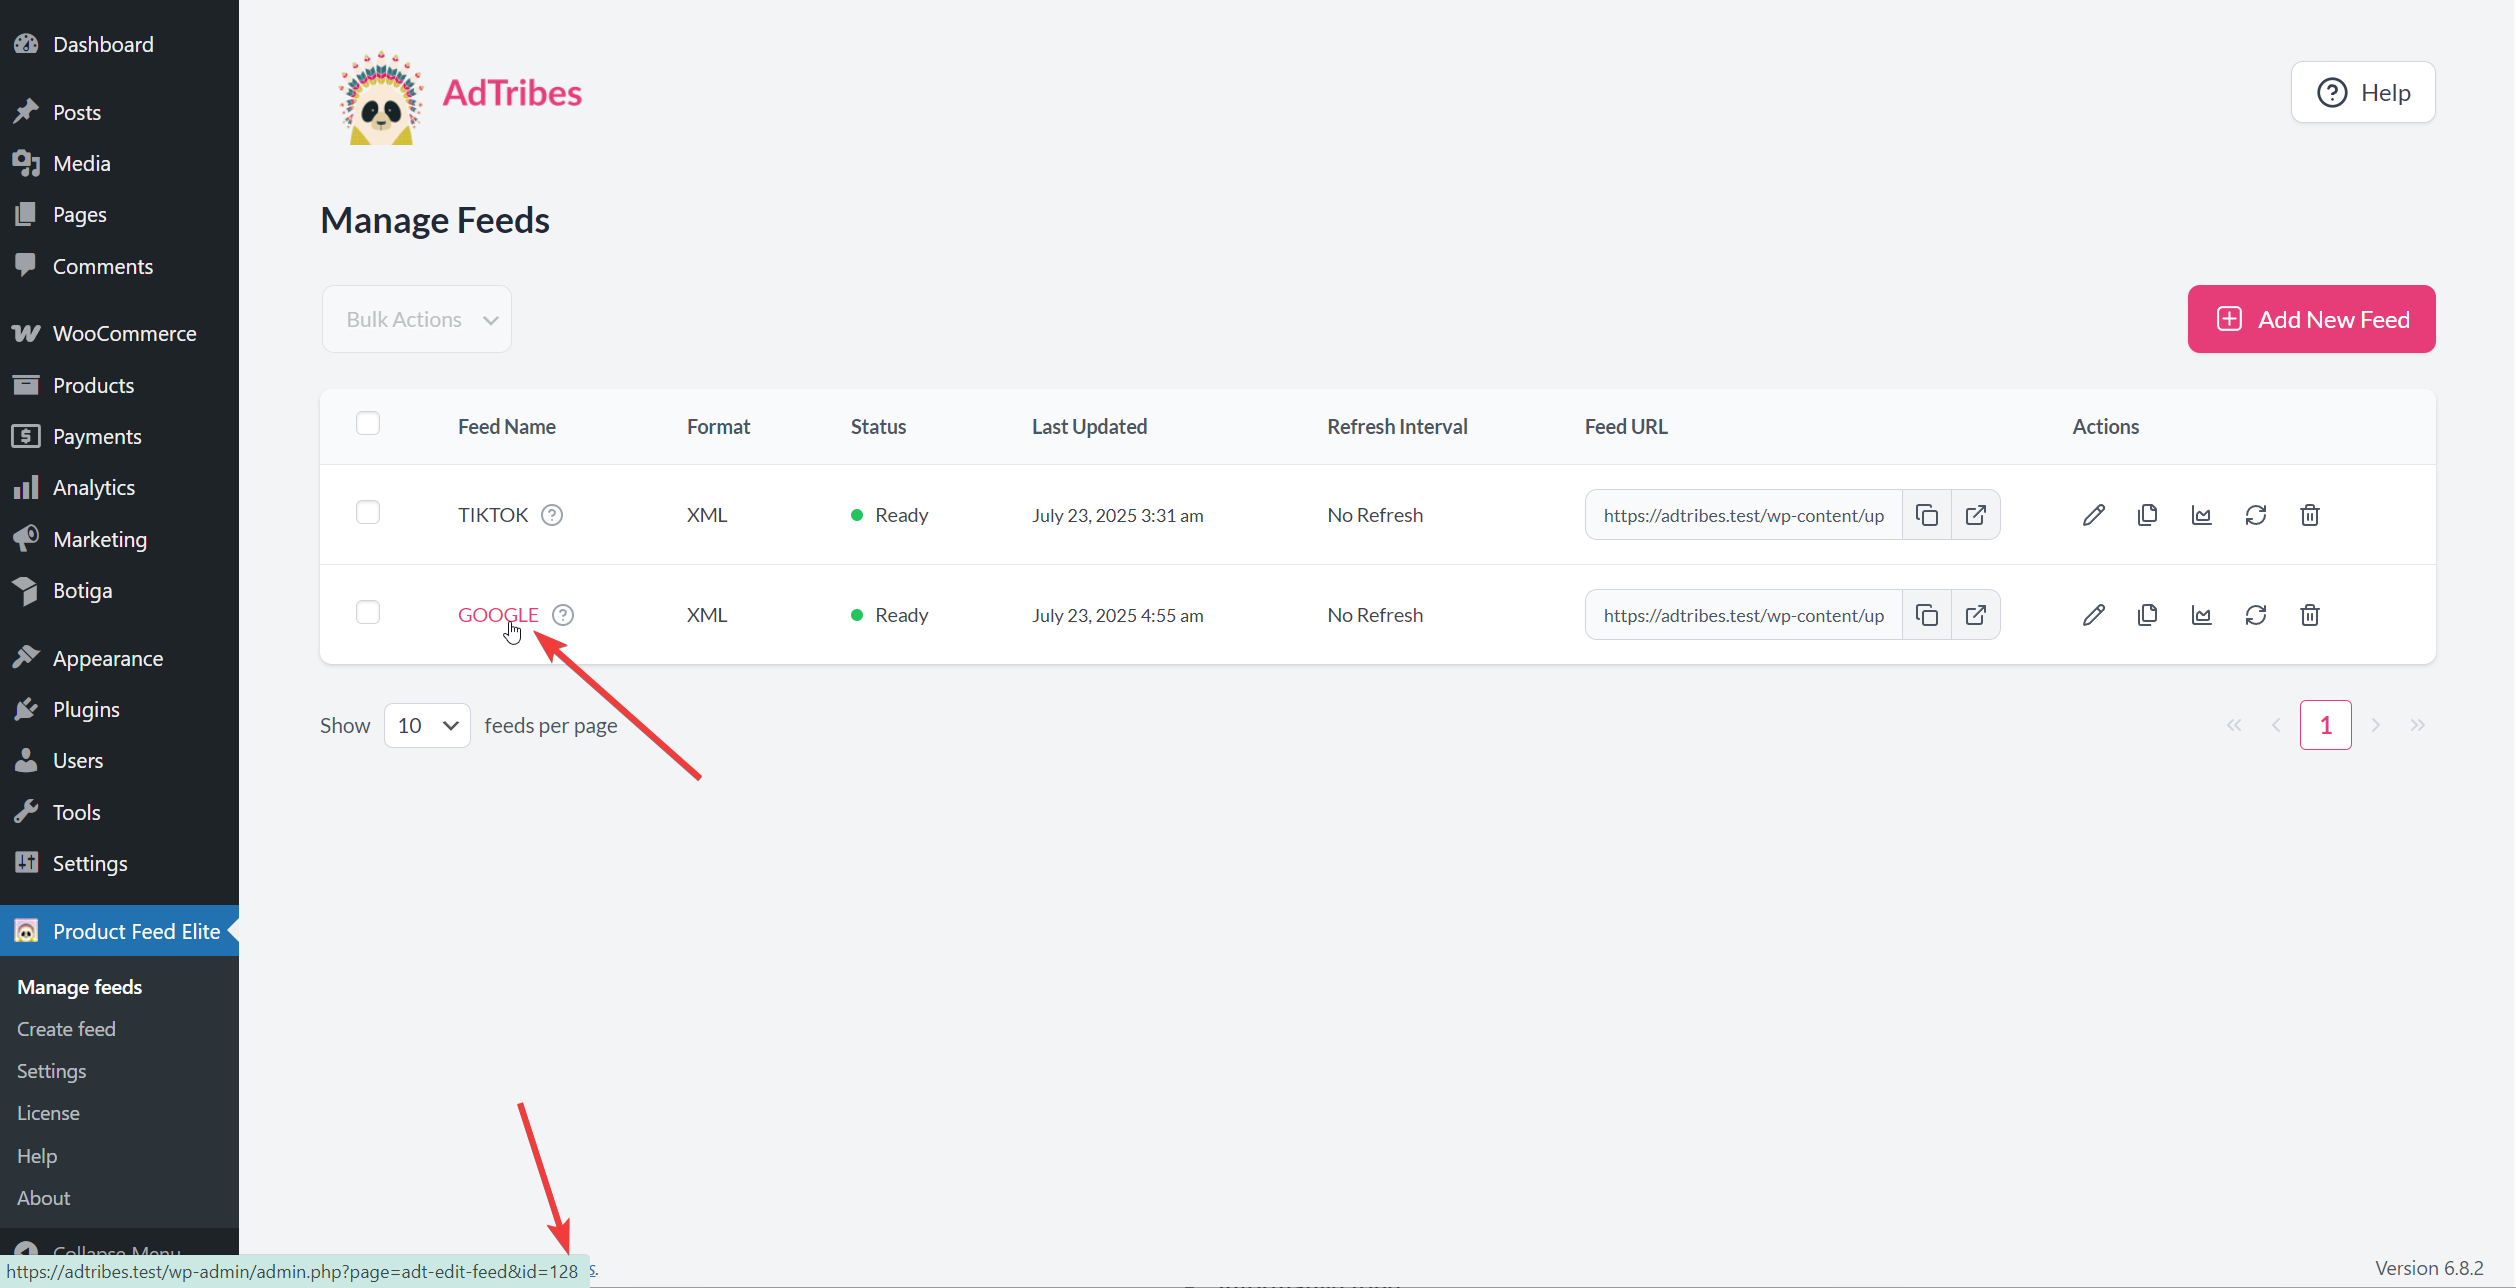The image size is (2516, 1288).
Task: View statistics chart for GOOGLE feed
Action: pyautogui.click(x=2201, y=615)
